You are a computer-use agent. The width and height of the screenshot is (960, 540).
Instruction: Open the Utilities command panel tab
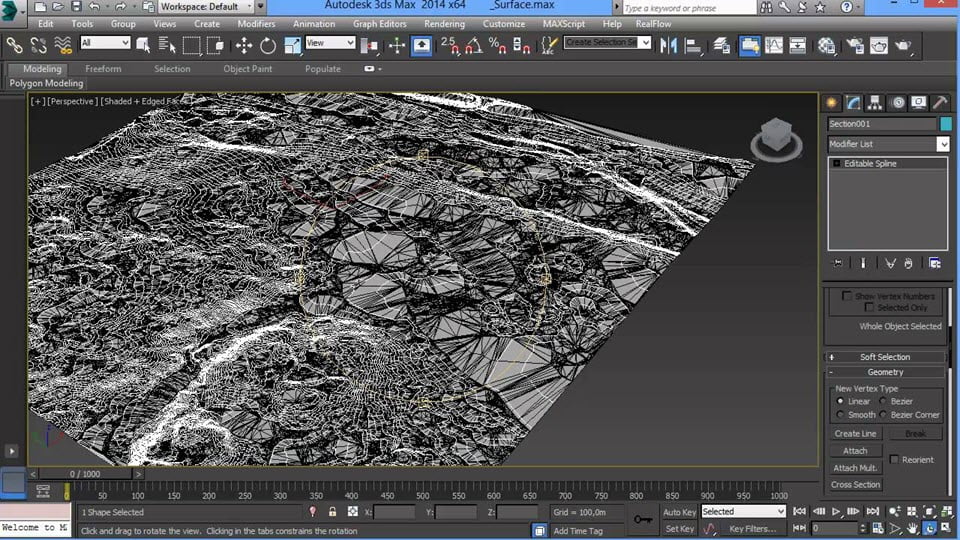point(940,103)
